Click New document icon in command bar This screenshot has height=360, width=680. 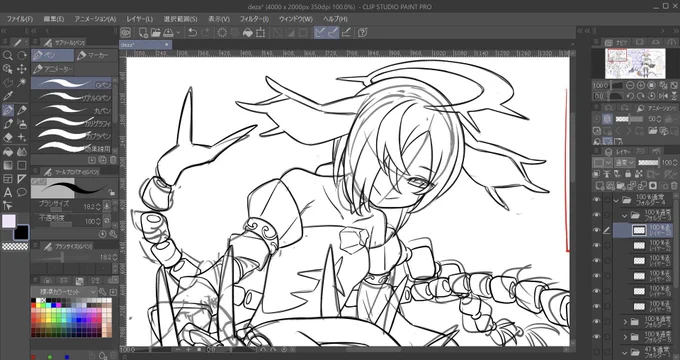tap(144, 33)
